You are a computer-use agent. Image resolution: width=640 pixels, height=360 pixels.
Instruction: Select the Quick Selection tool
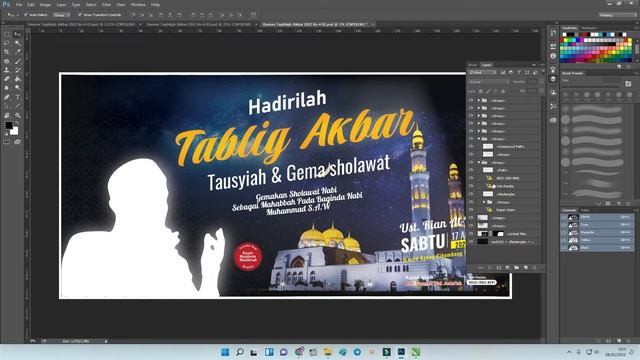point(17,43)
